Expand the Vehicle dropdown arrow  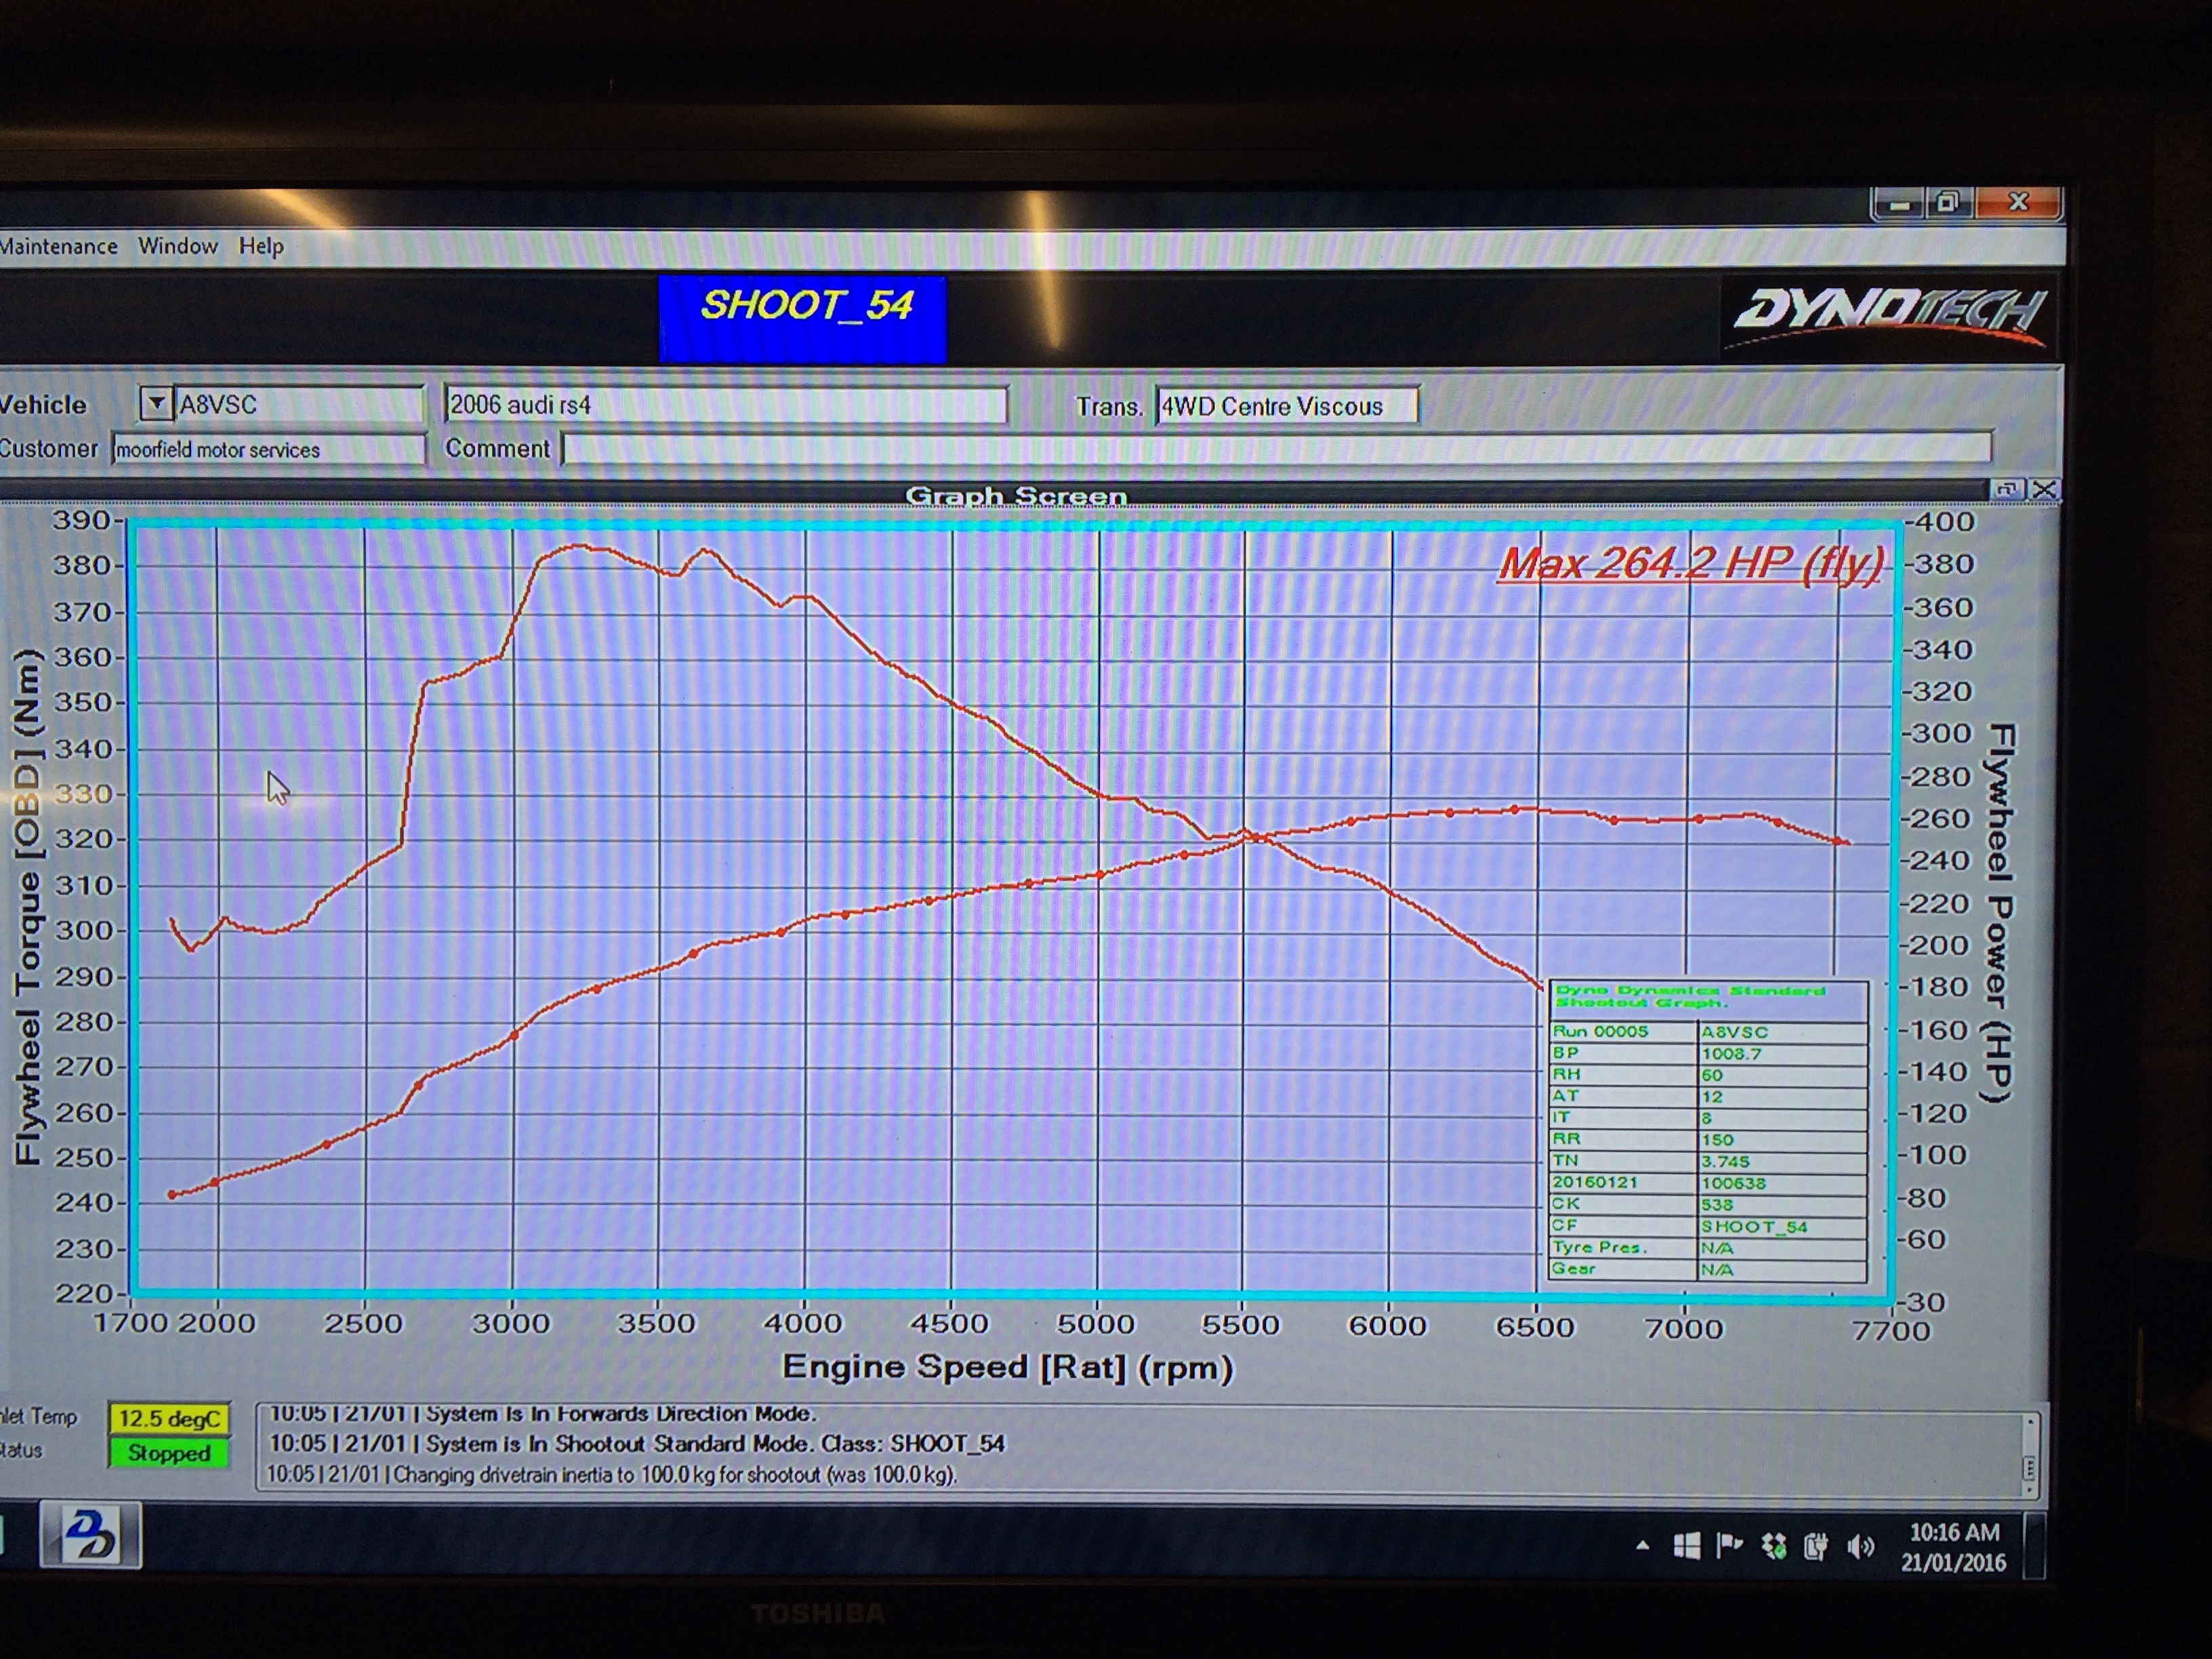[x=156, y=404]
